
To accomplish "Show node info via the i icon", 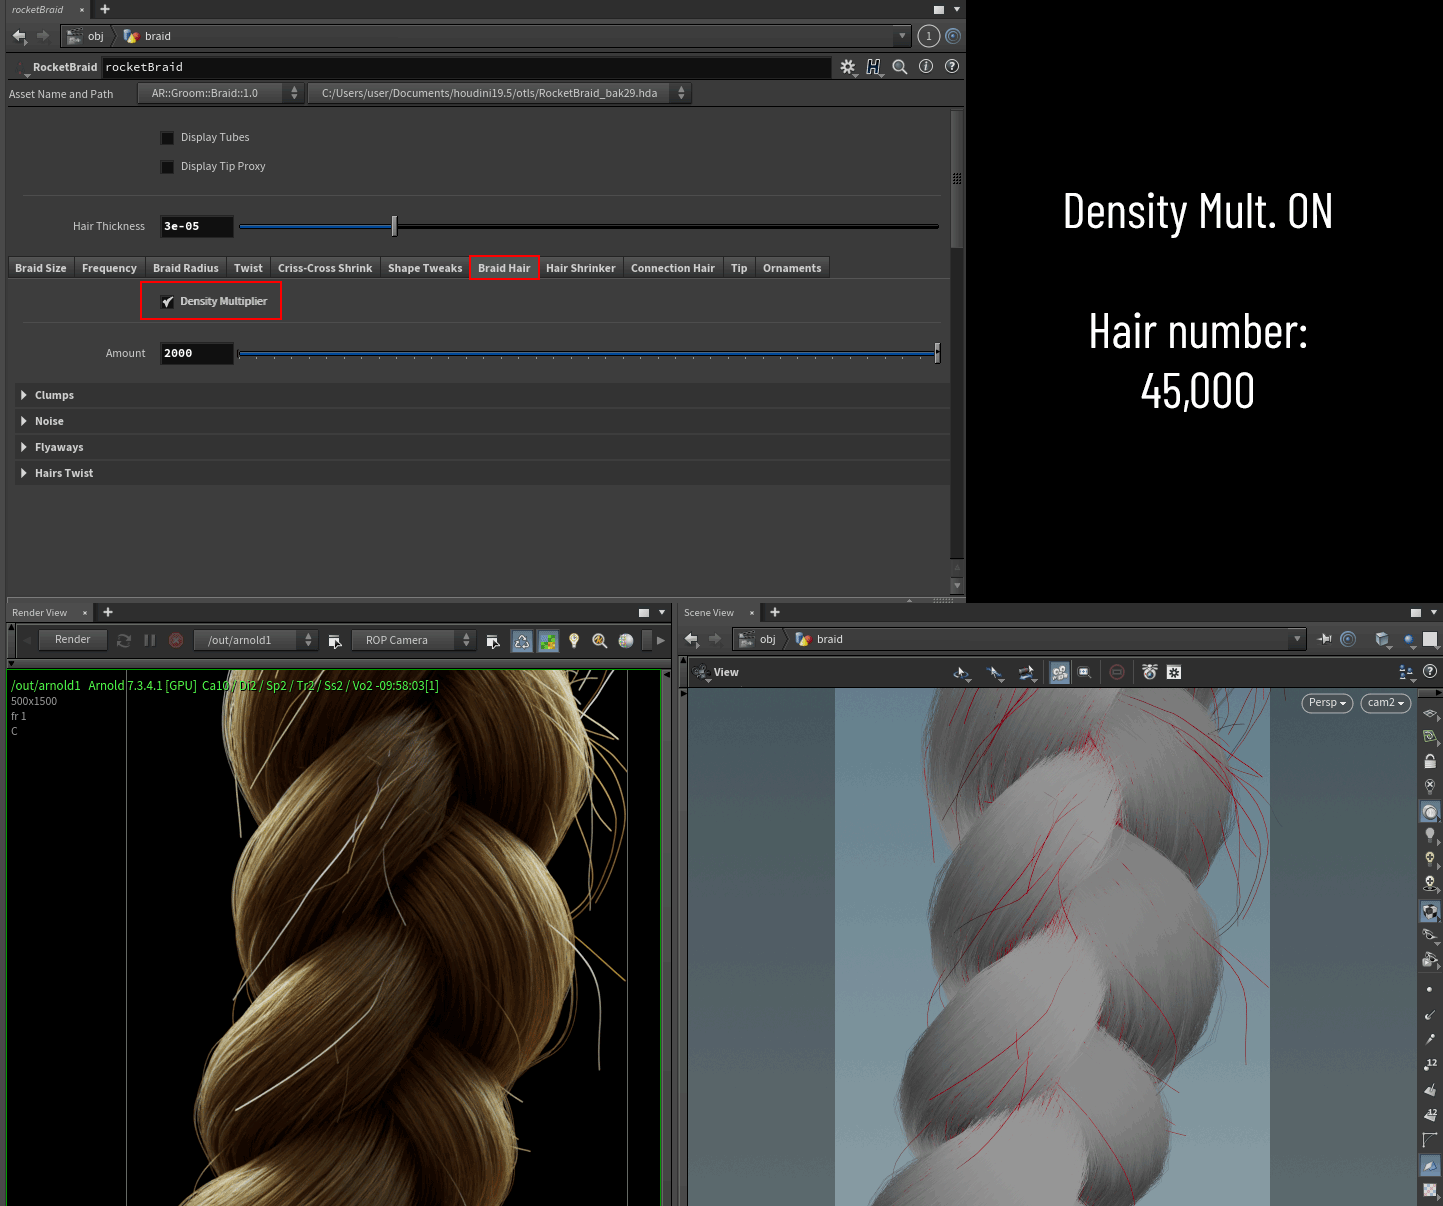I will coord(926,67).
